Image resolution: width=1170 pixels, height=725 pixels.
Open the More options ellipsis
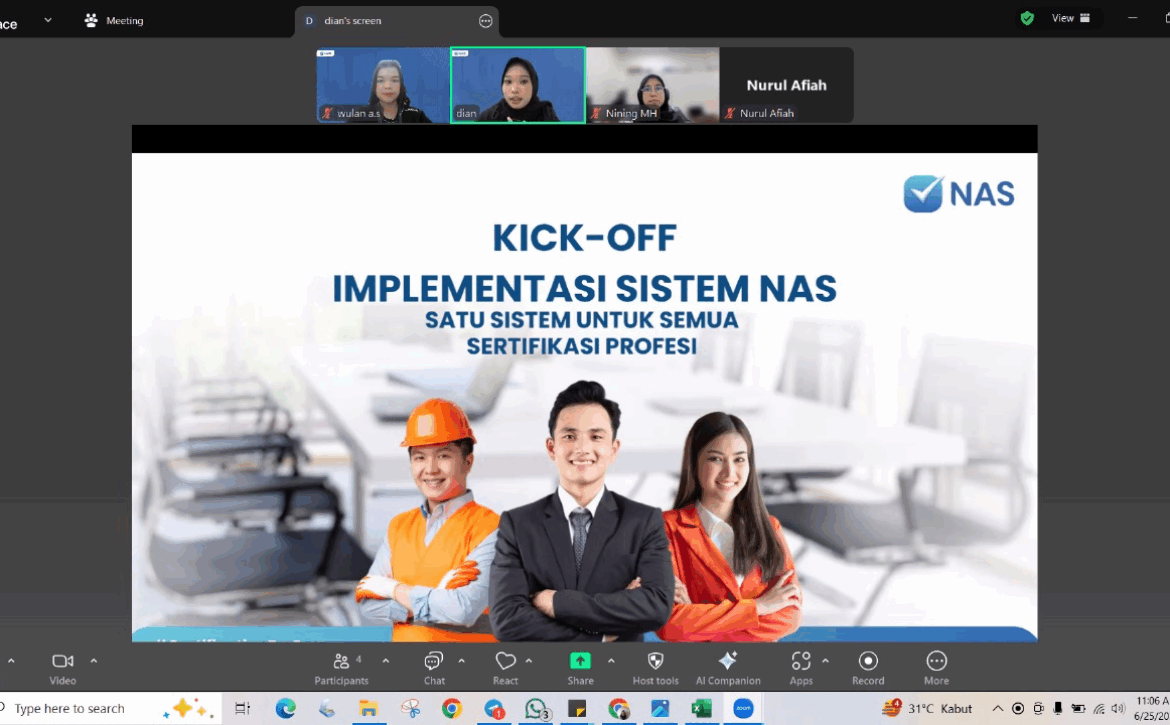click(936, 662)
